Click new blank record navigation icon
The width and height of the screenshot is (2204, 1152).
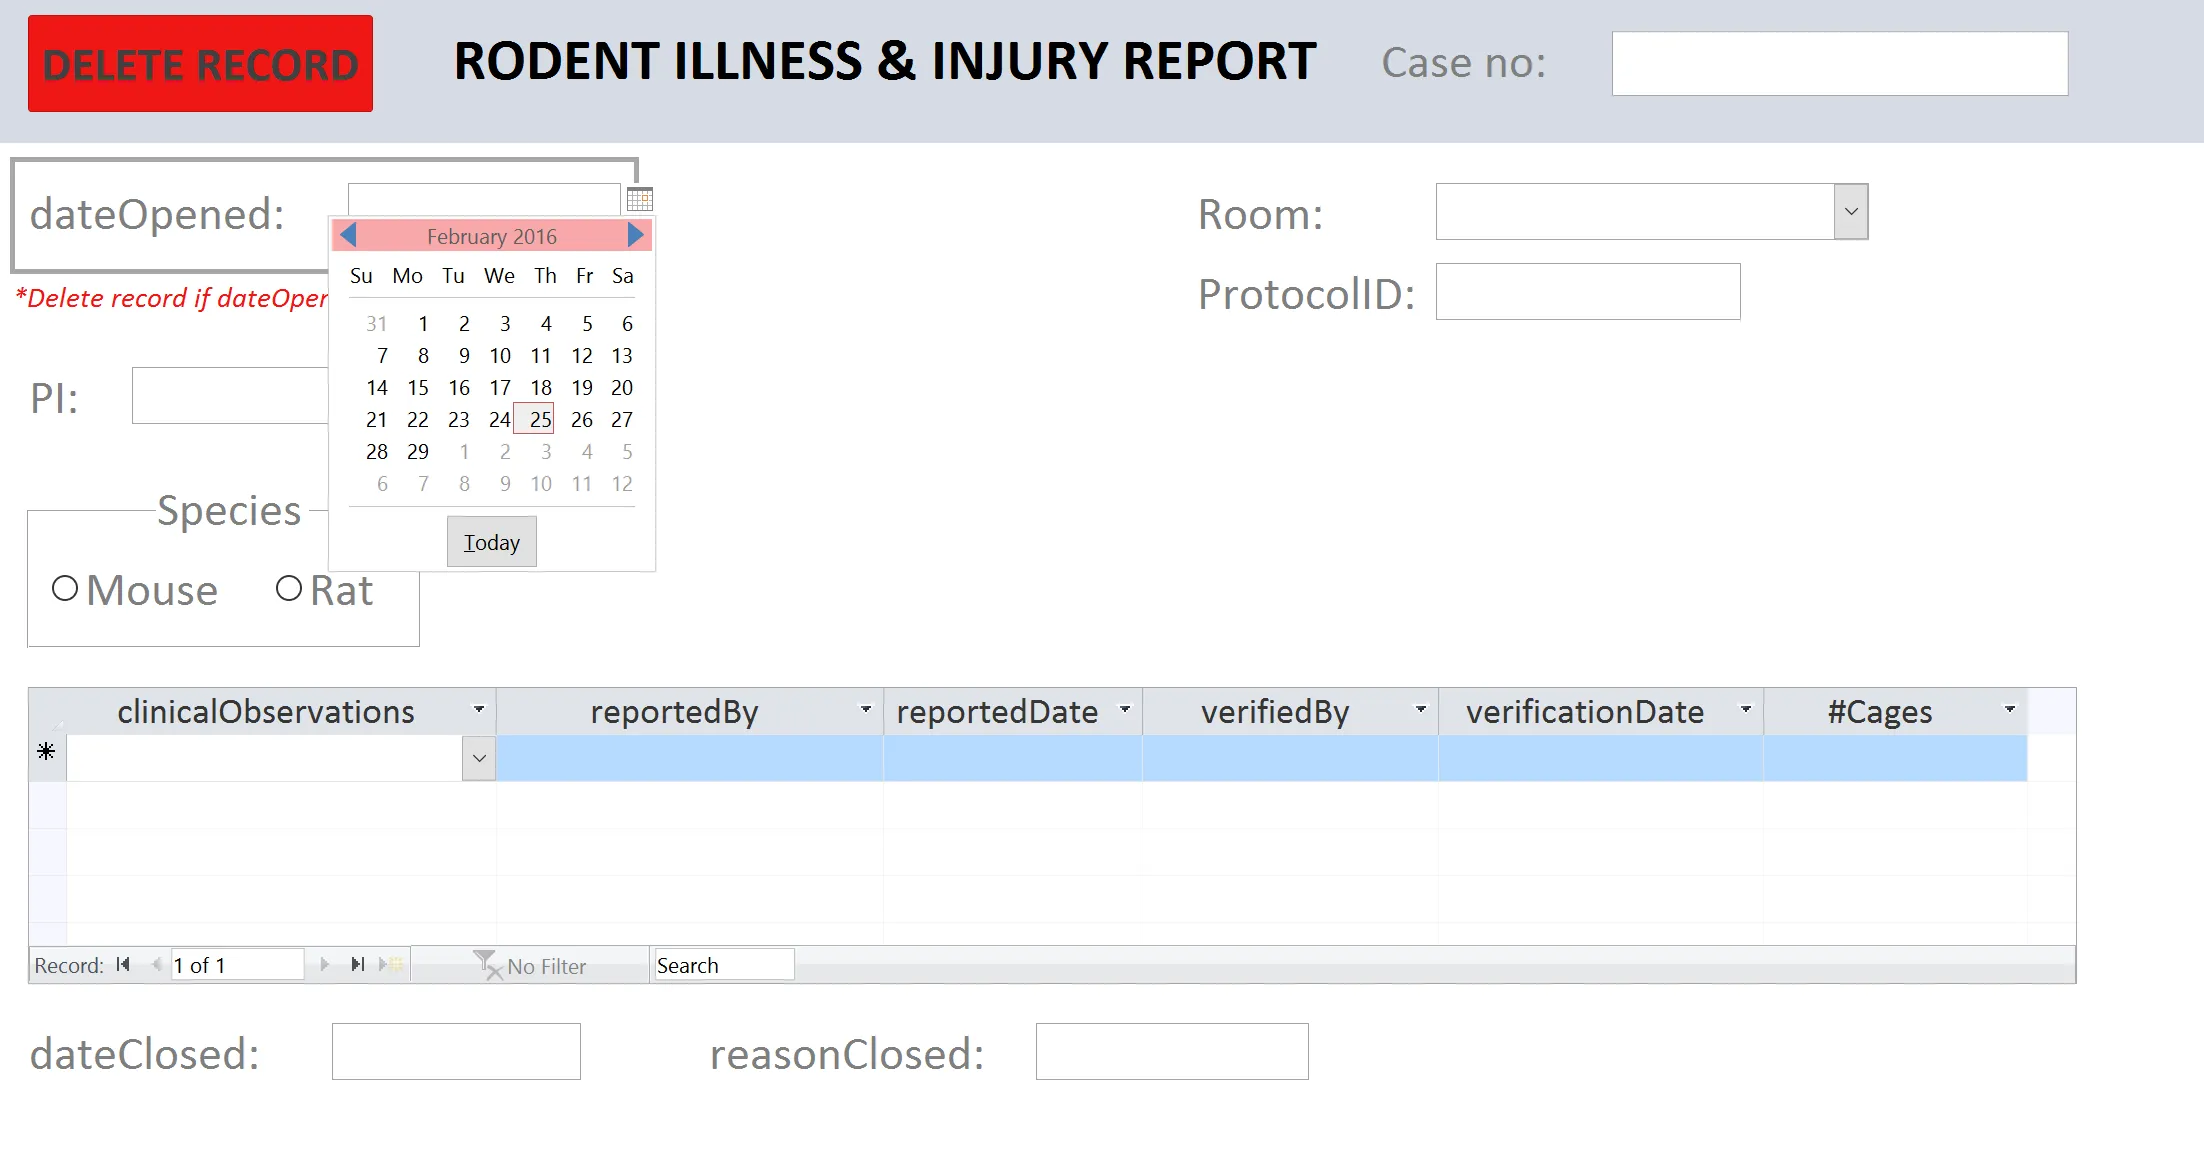click(x=390, y=965)
